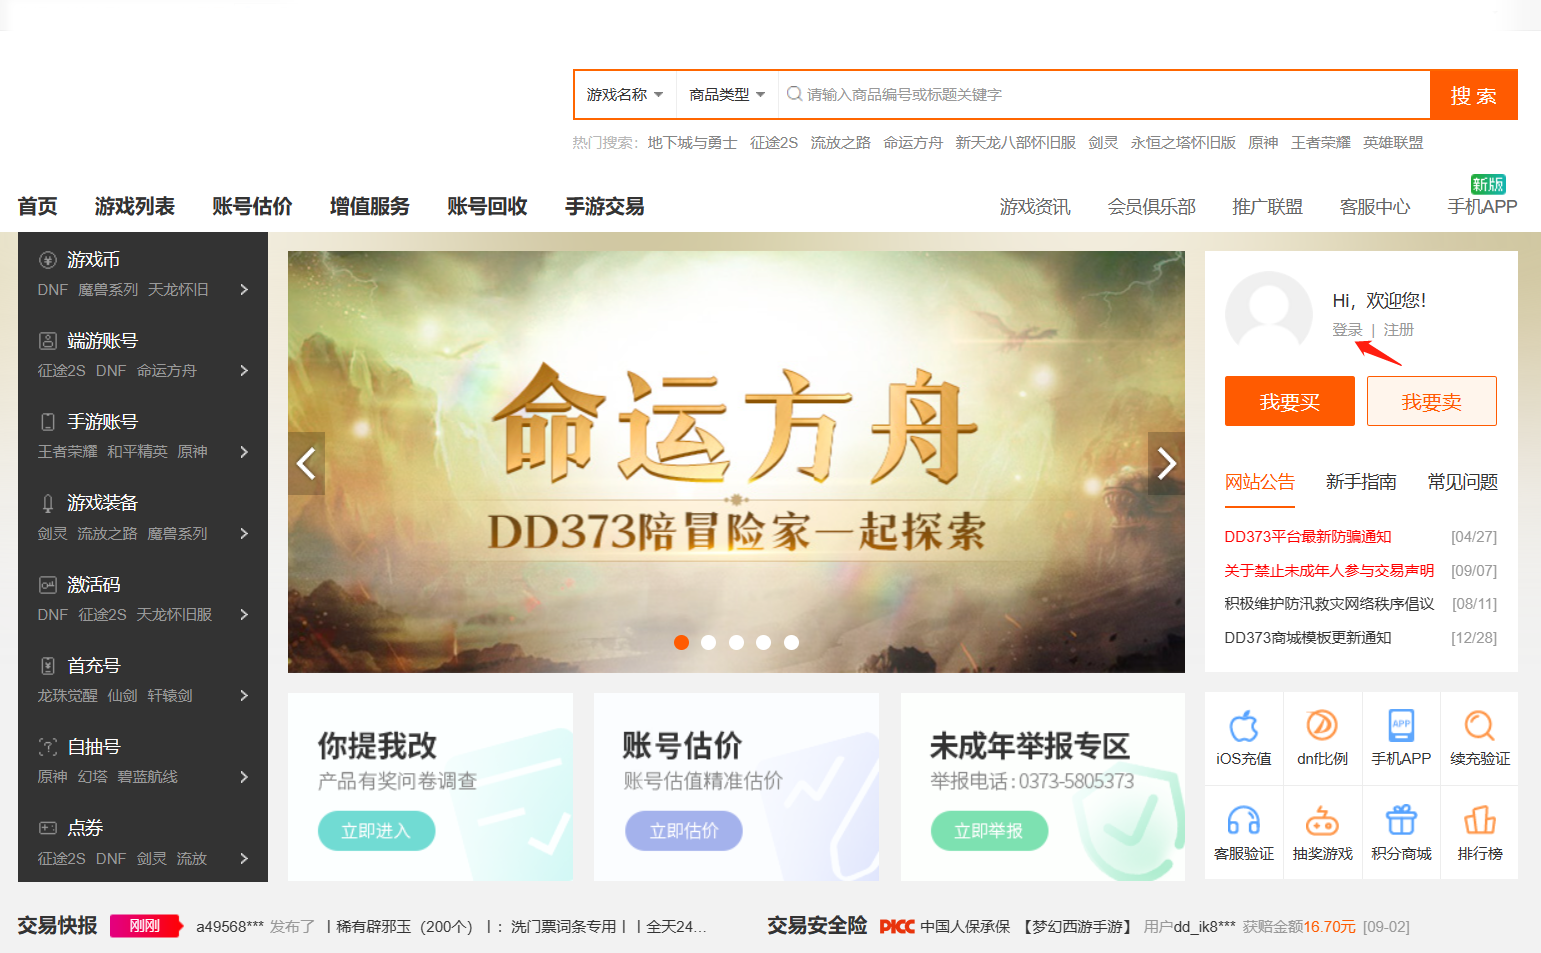The image size is (1541, 953).
Task: Show next banner with right arrow
Action: click(1166, 463)
